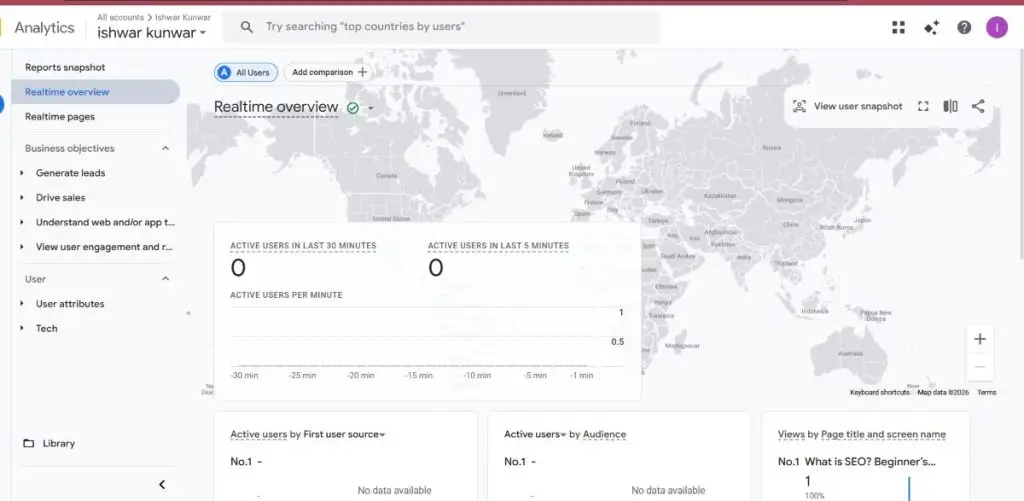
Task: Select Realtime overview in sidebar
Action: point(95,92)
